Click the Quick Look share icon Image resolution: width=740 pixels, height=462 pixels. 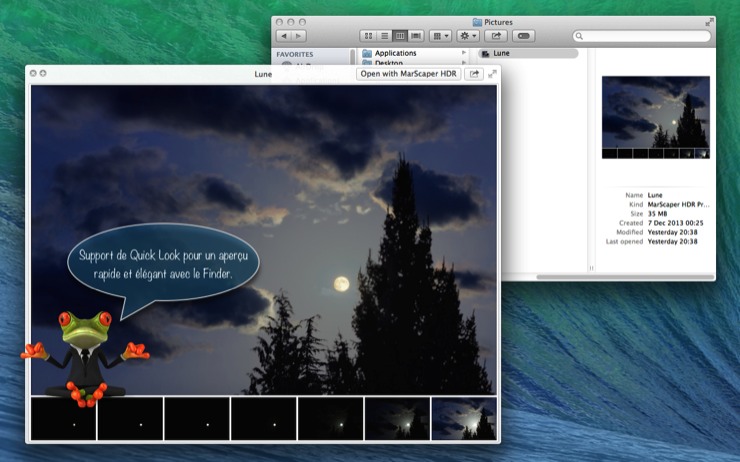click(474, 74)
